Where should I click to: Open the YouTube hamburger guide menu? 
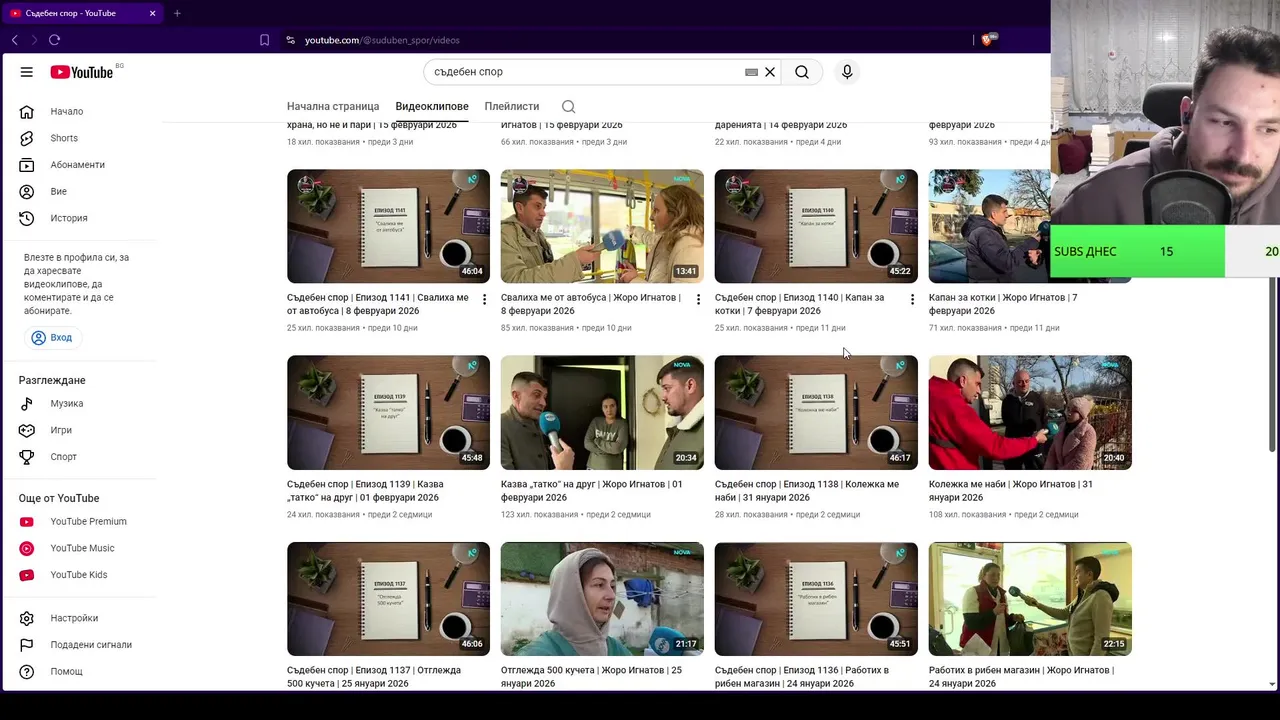(27, 72)
